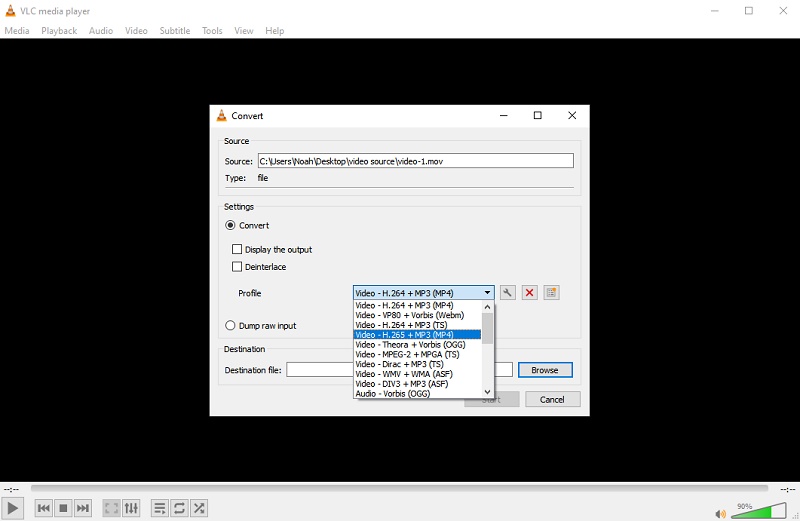Adjust the volume slider at 90%
The width and height of the screenshot is (800, 521).
(759, 510)
